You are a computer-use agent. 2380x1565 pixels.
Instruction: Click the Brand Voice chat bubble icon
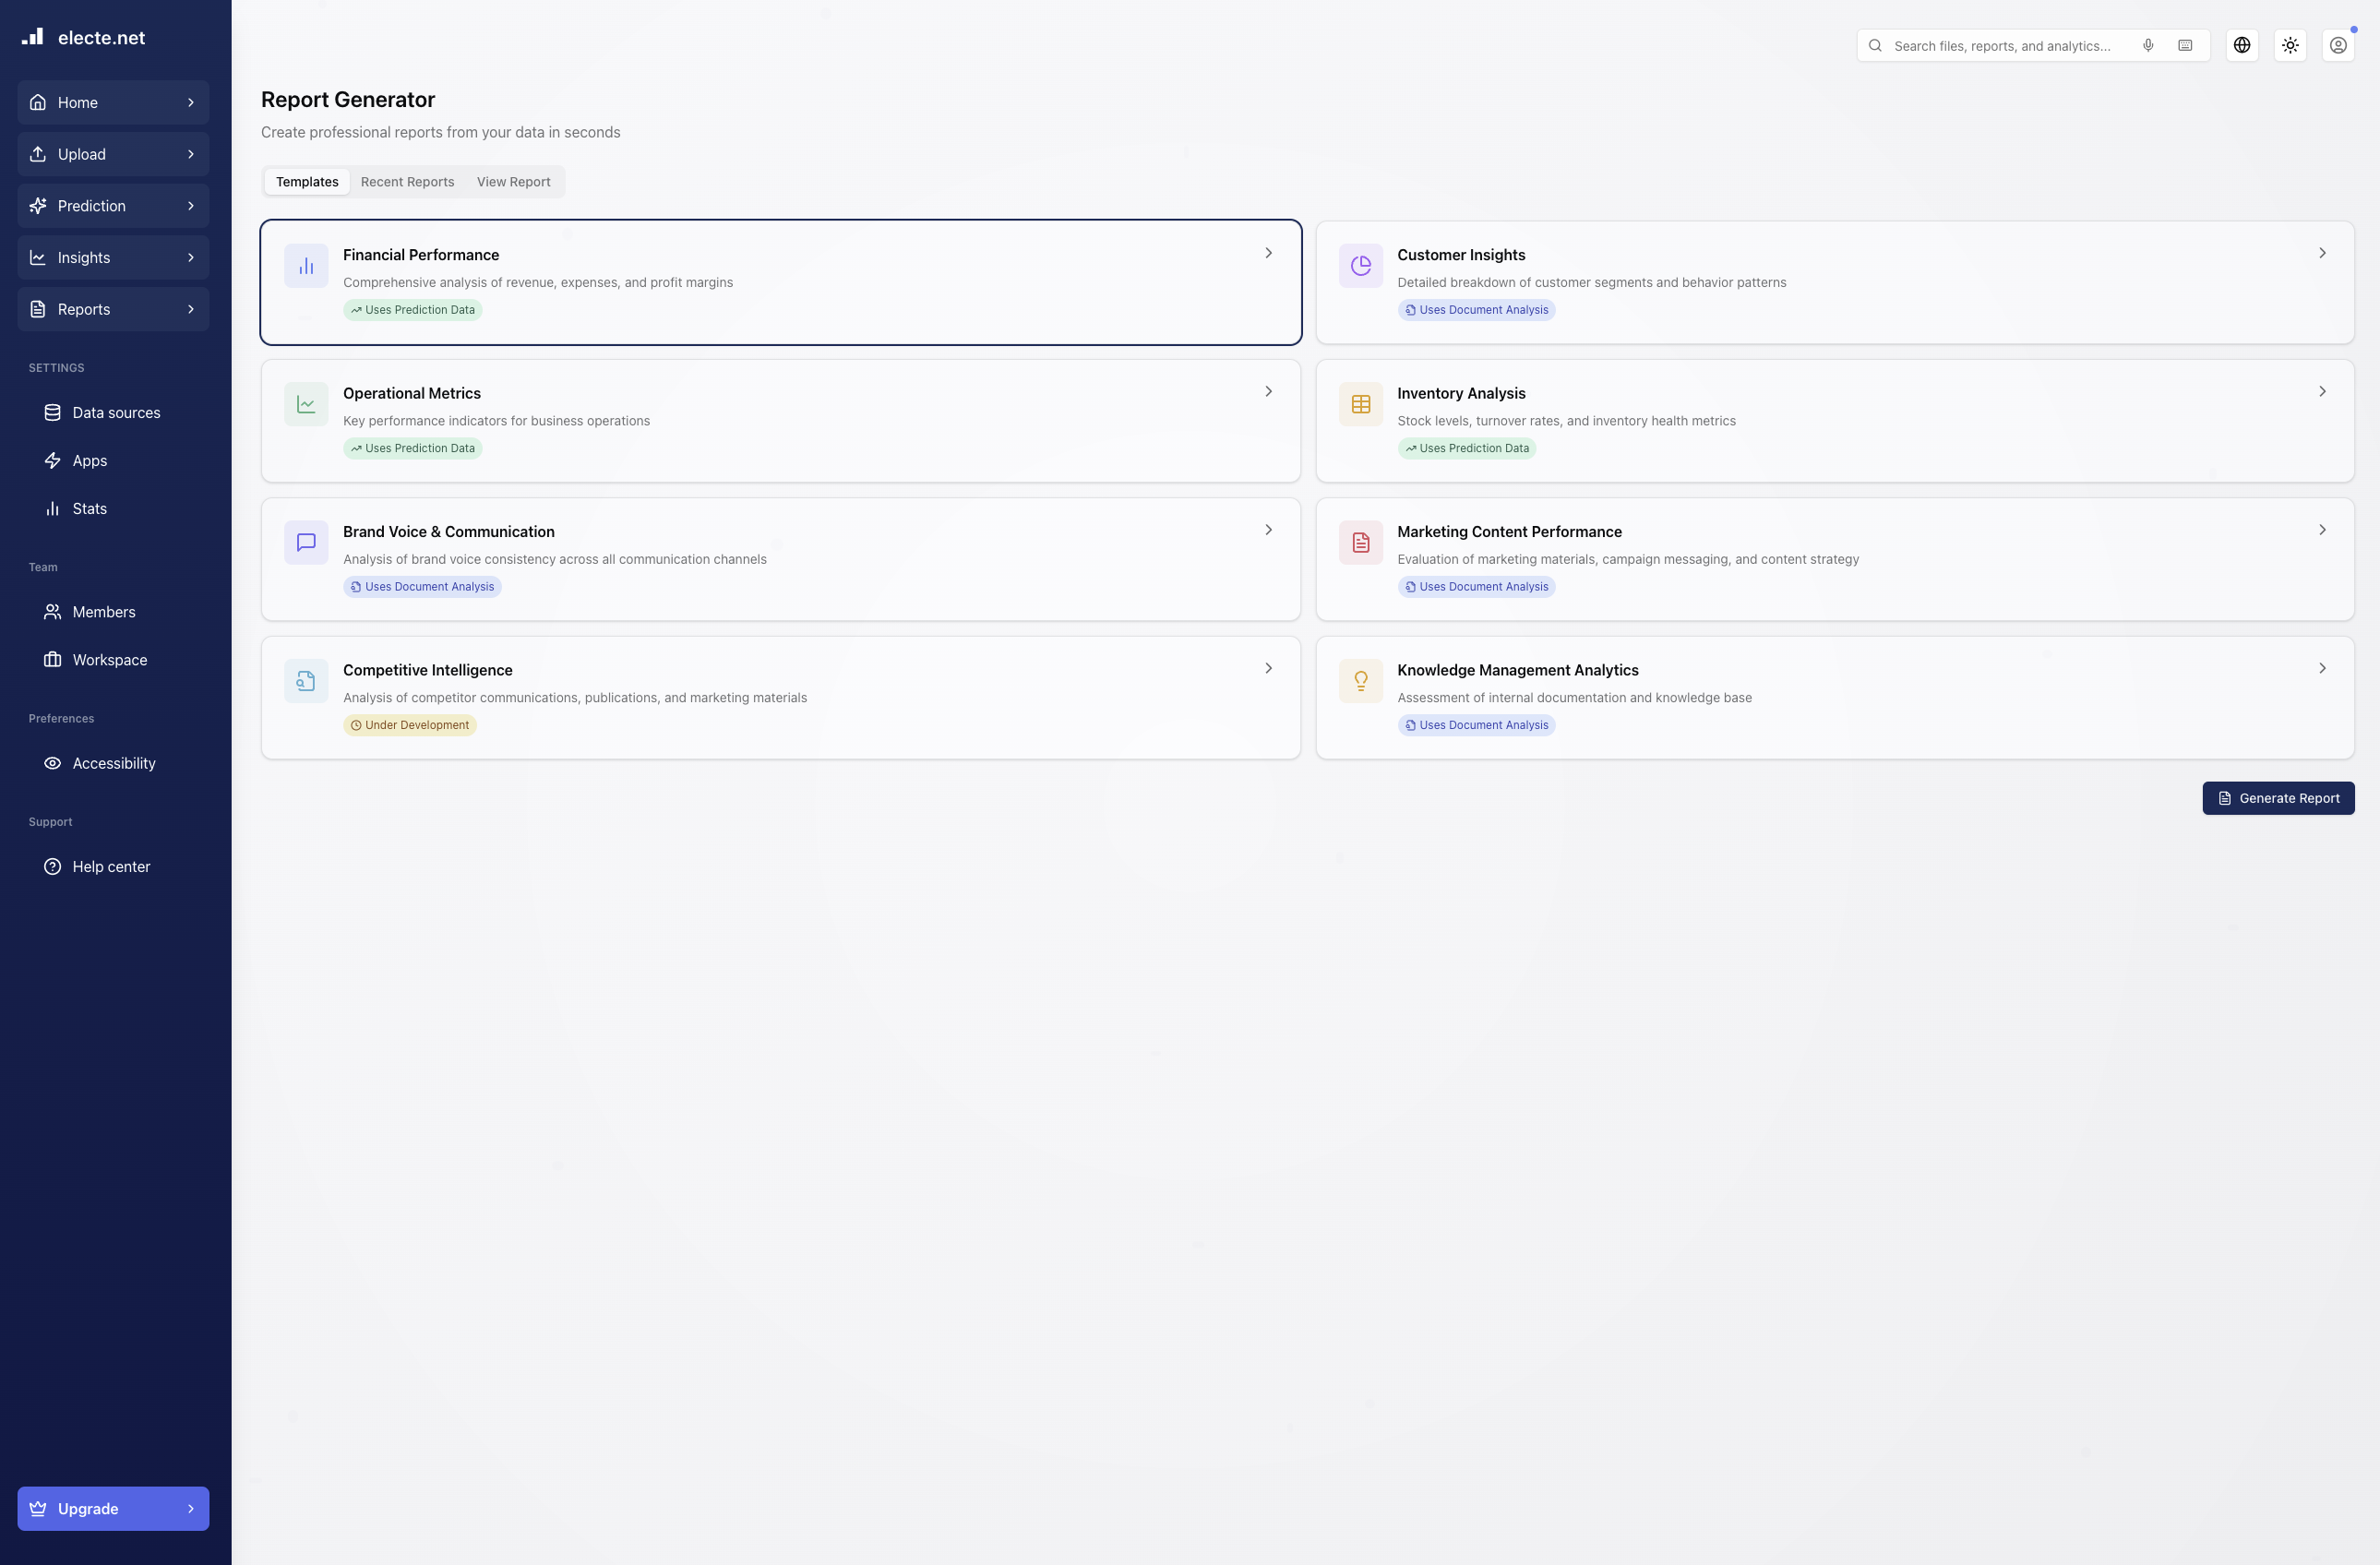tap(306, 542)
